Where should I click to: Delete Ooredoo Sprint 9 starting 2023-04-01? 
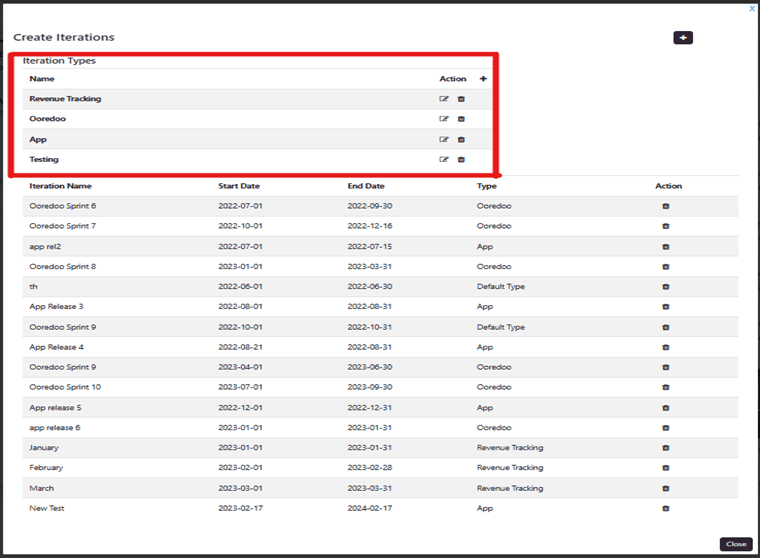coord(665,367)
